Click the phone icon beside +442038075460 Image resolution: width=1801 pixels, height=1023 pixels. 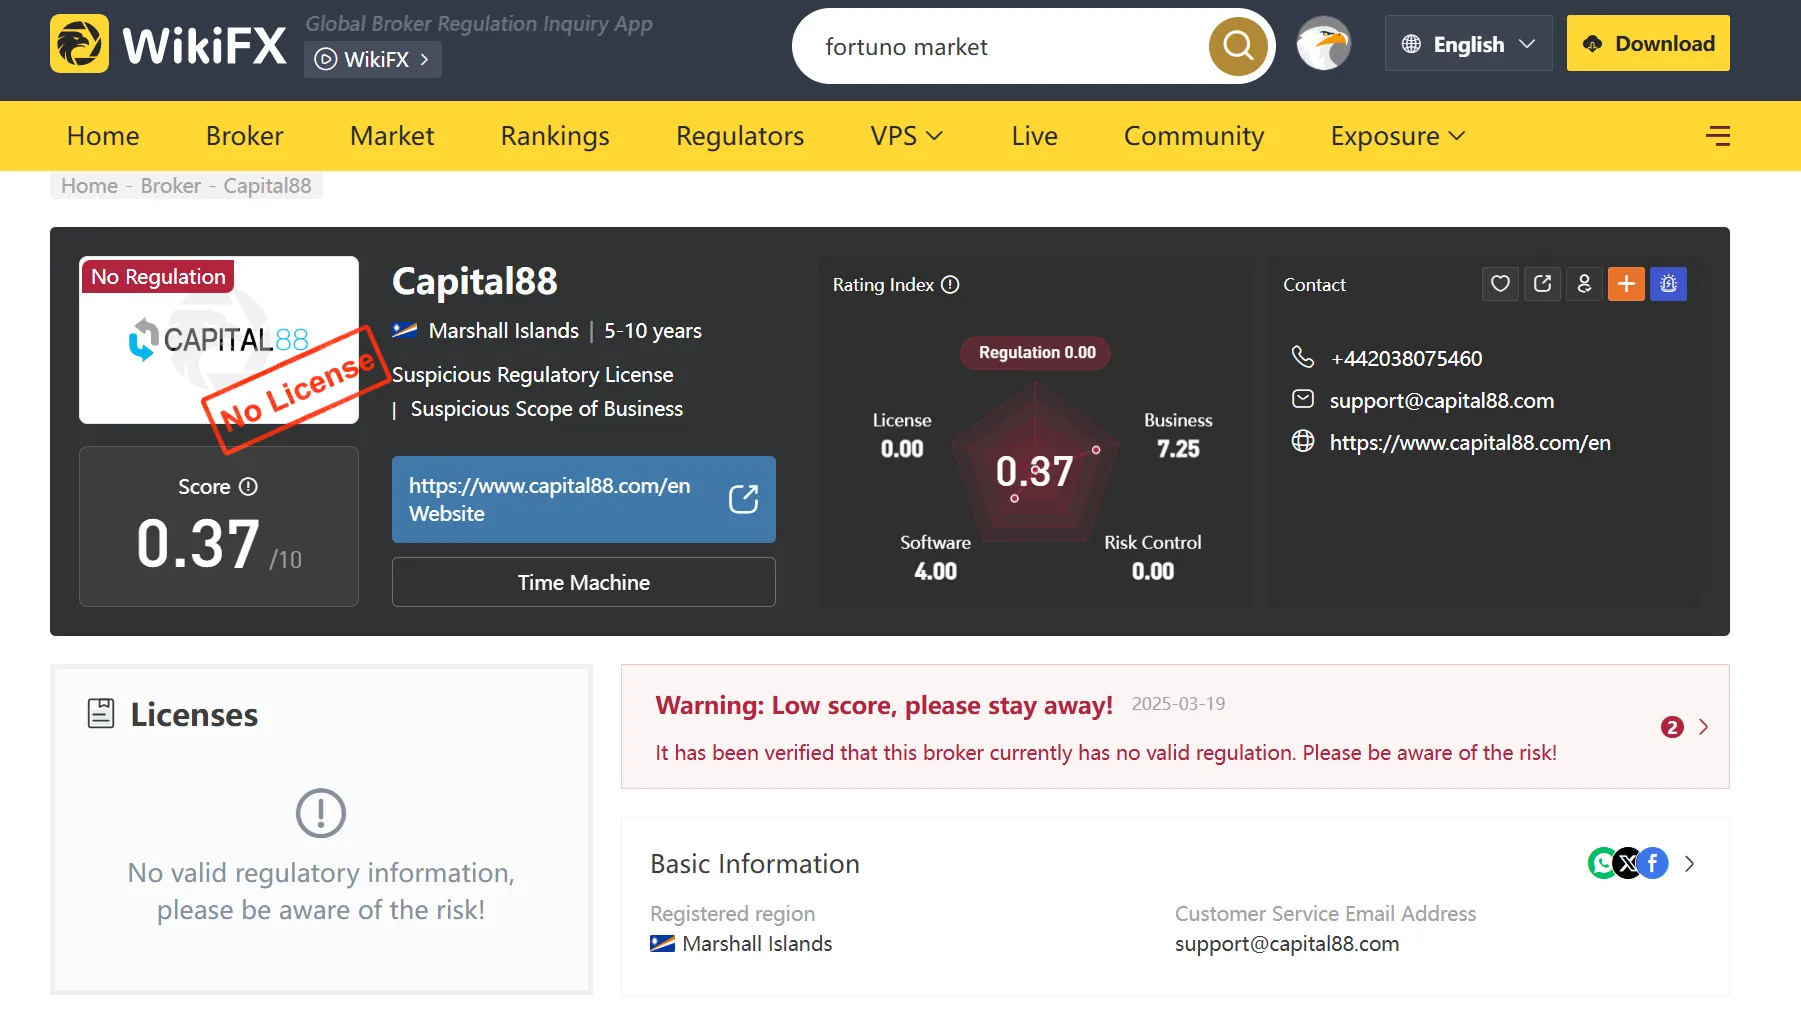1302,357
